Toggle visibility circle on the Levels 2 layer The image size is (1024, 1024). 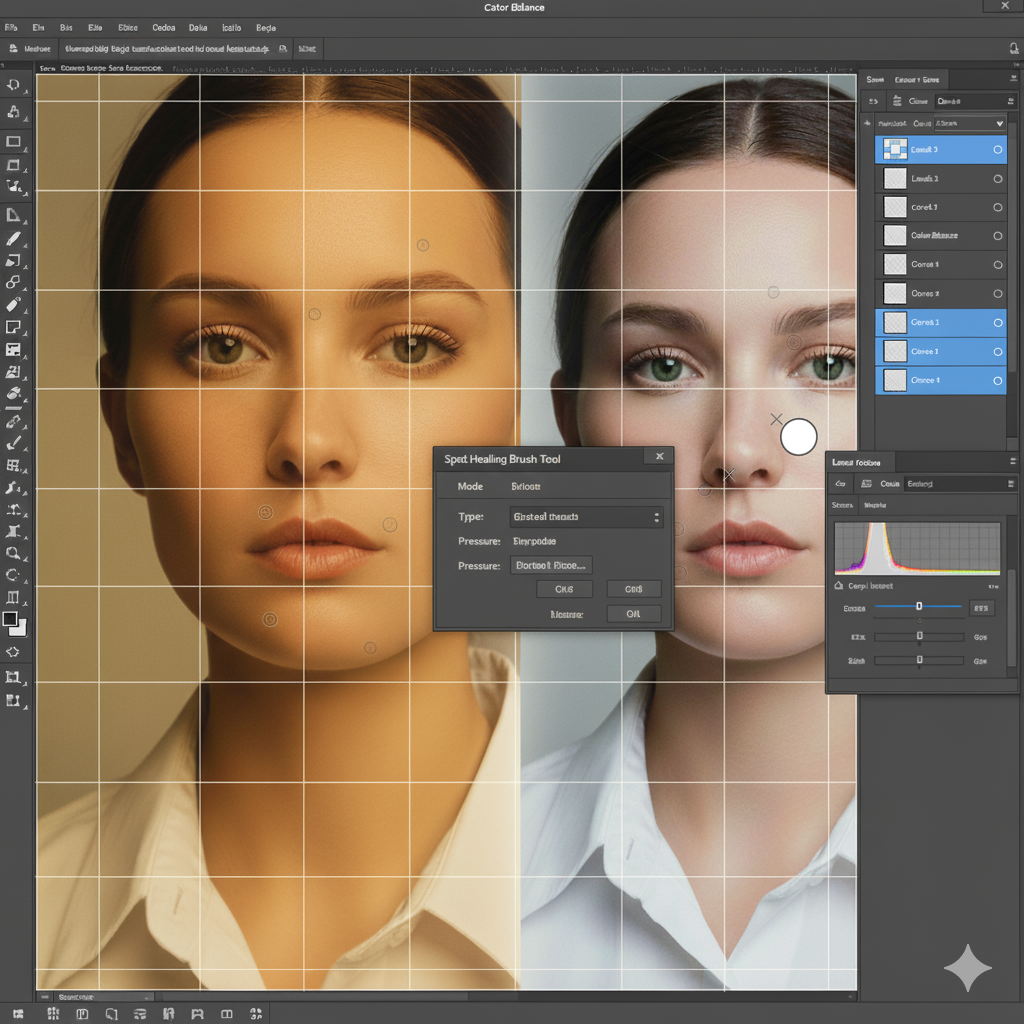(x=997, y=179)
